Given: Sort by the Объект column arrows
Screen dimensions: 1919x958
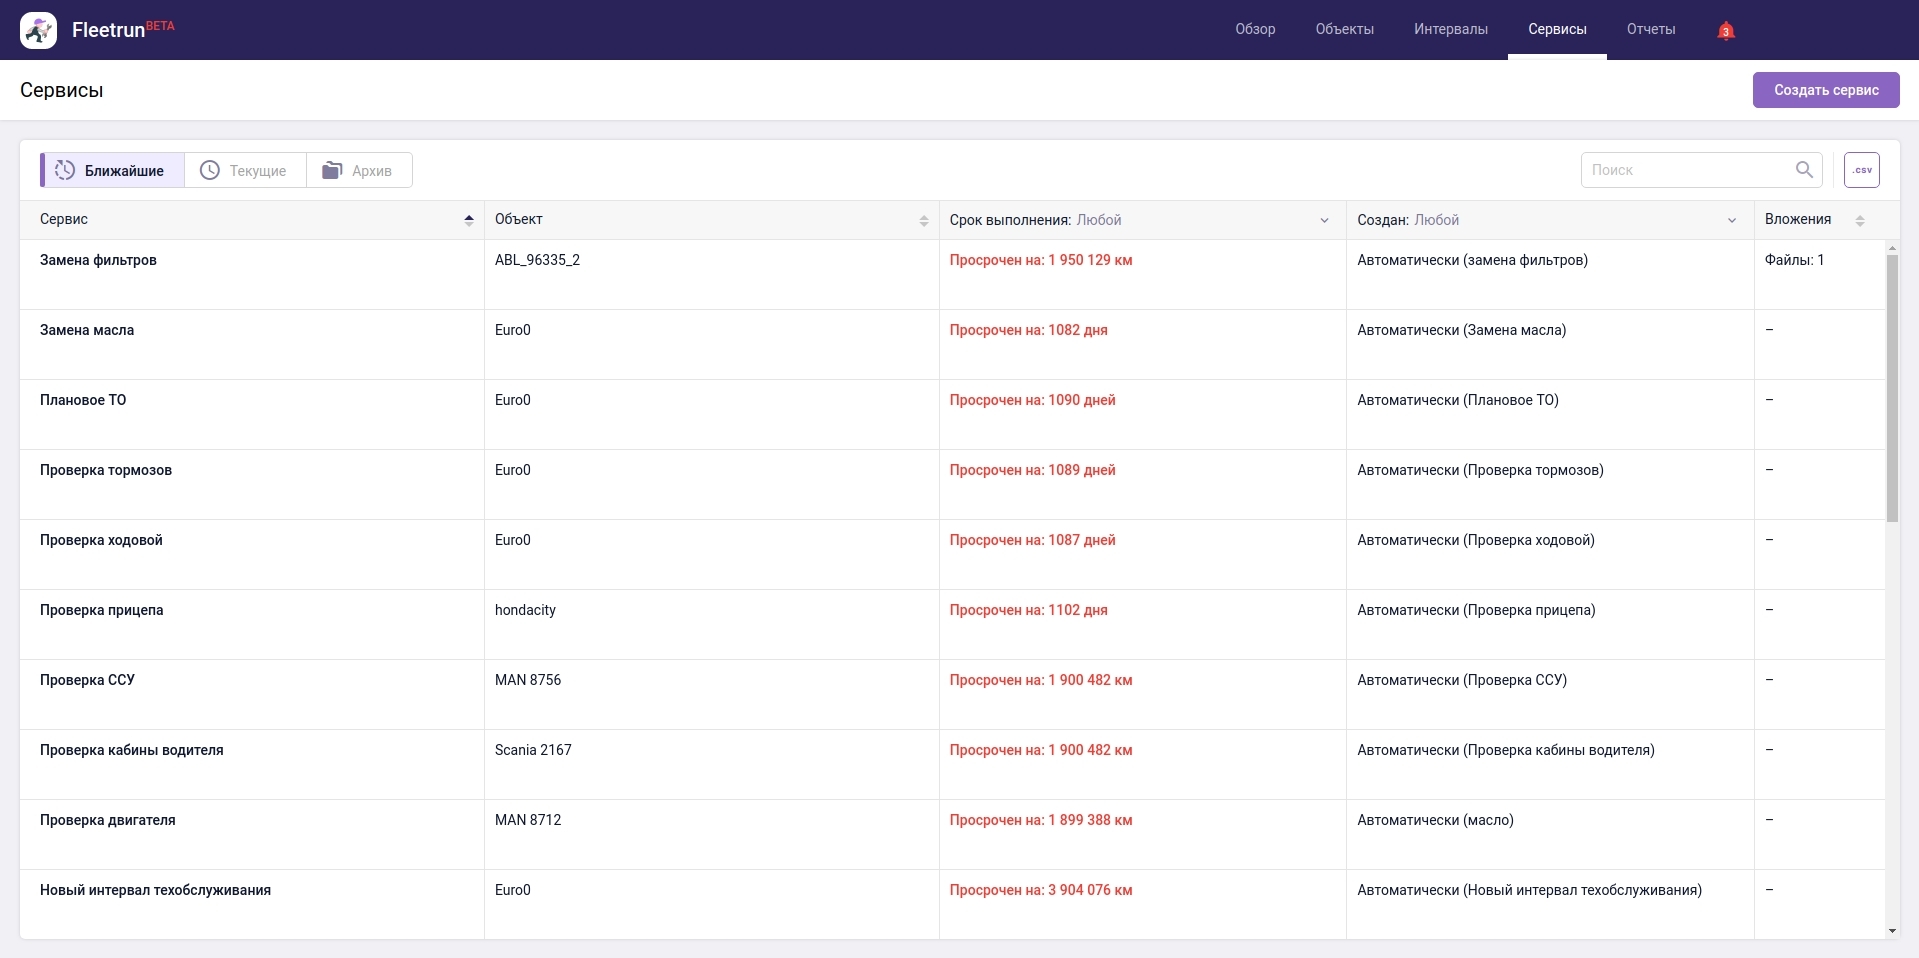Looking at the screenshot, I should tap(923, 220).
